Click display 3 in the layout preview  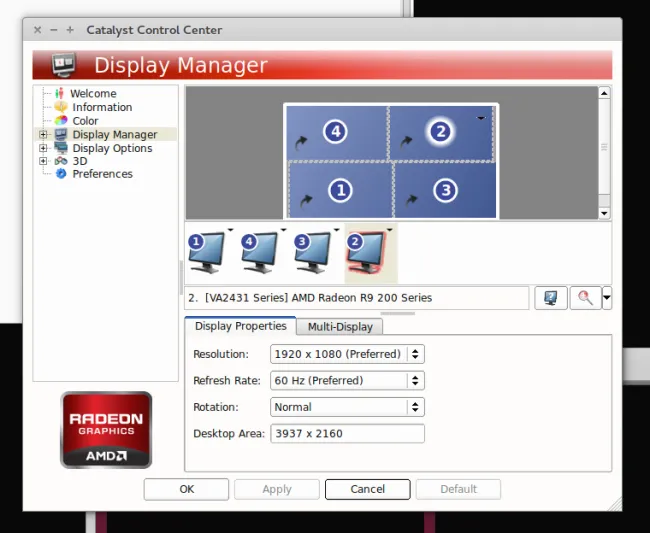tap(444, 190)
